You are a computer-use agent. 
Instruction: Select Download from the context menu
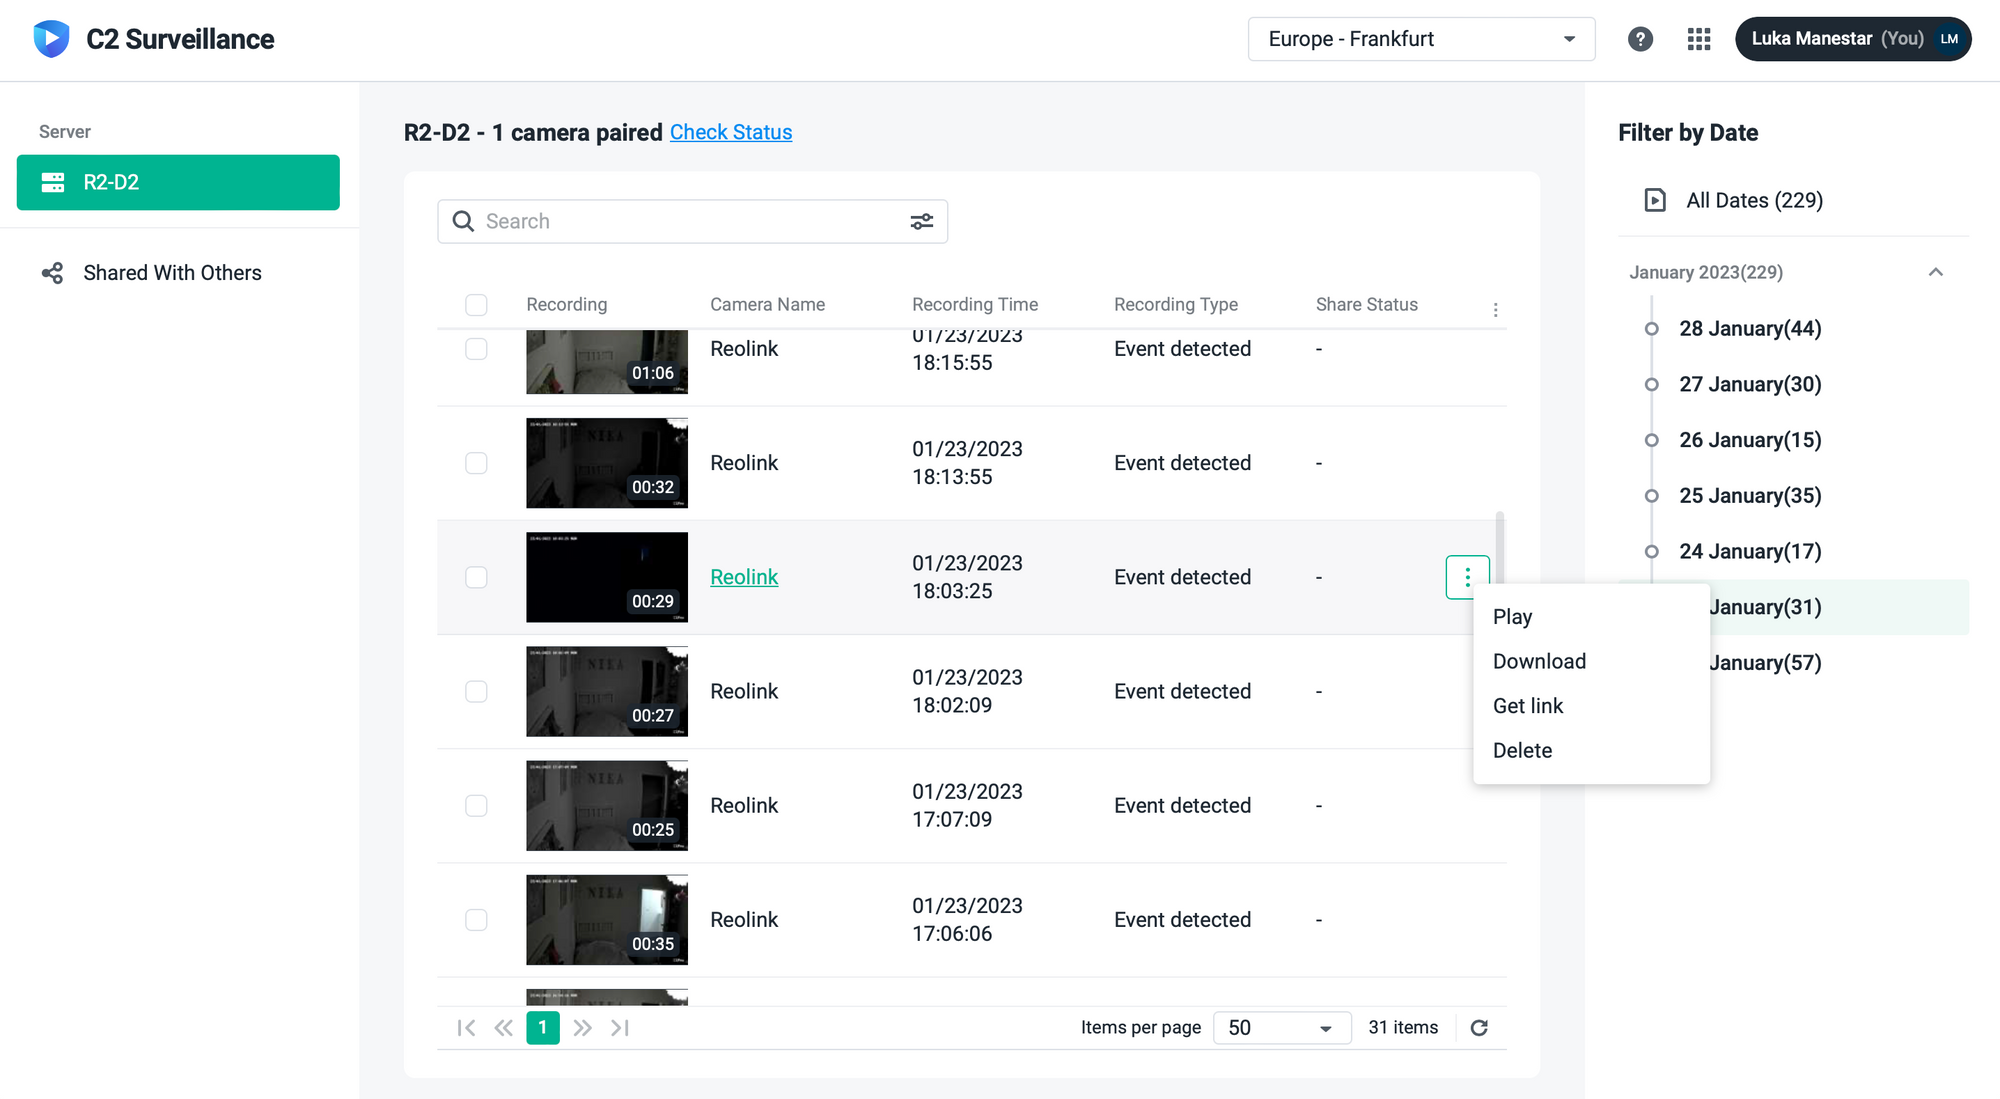click(x=1591, y=661)
